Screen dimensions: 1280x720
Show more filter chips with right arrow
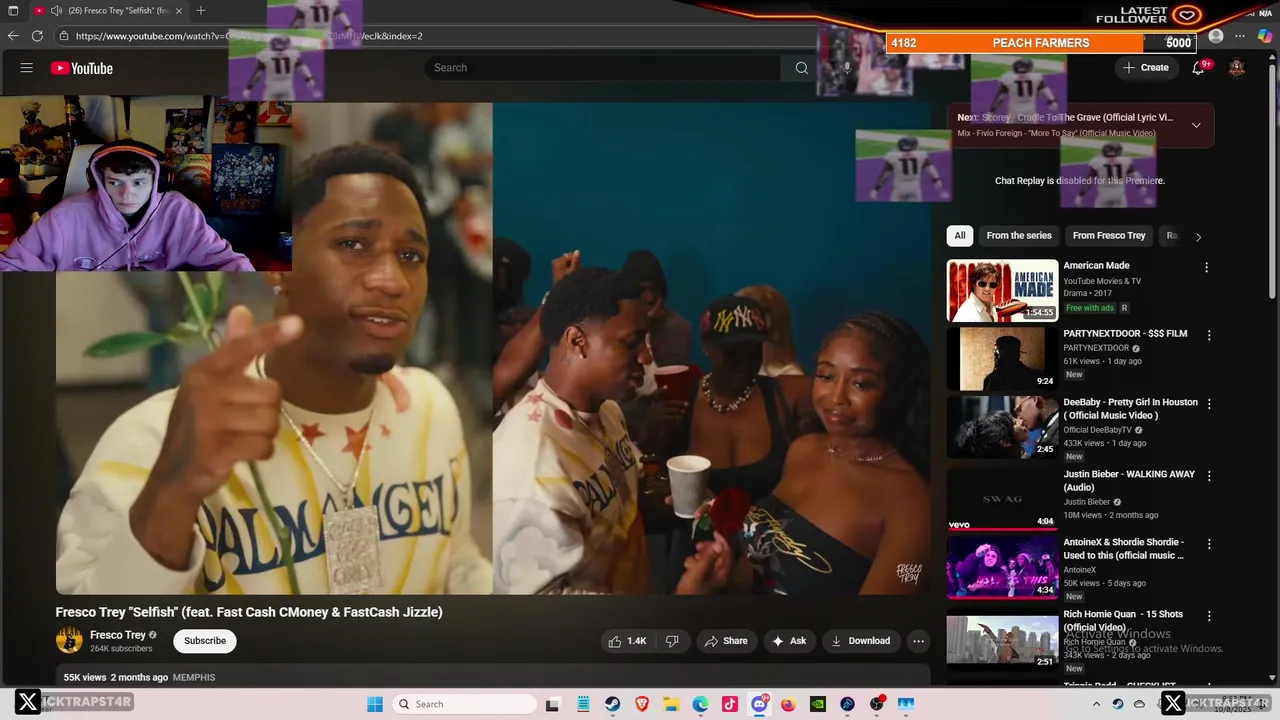click(1198, 237)
